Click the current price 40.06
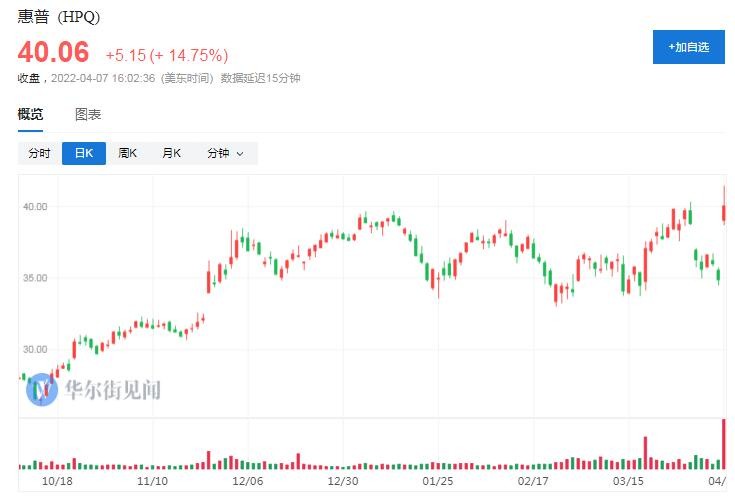735x502 pixels. pos(53,52)
